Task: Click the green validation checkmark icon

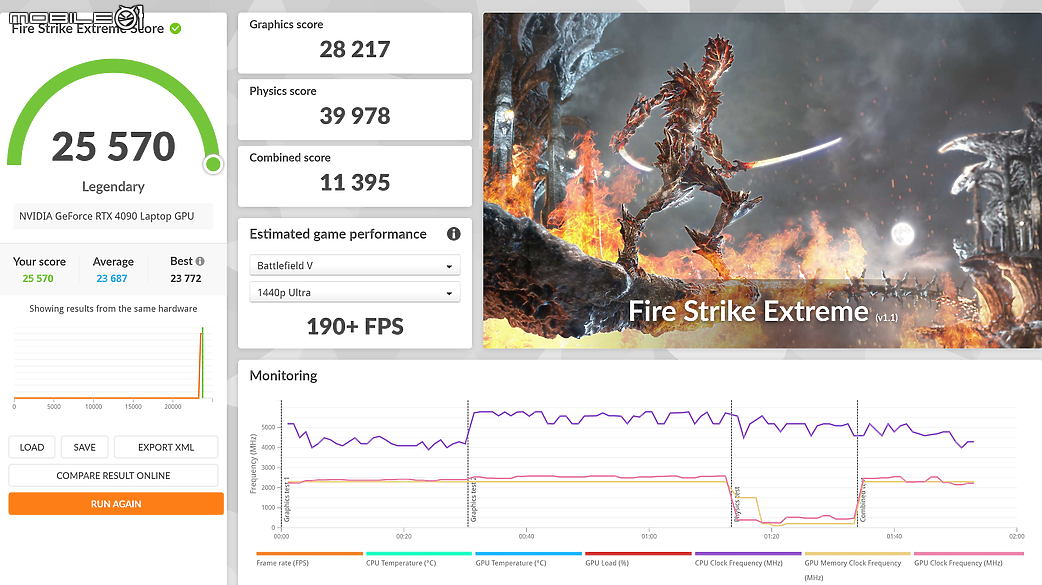Action: coord(175,29)
